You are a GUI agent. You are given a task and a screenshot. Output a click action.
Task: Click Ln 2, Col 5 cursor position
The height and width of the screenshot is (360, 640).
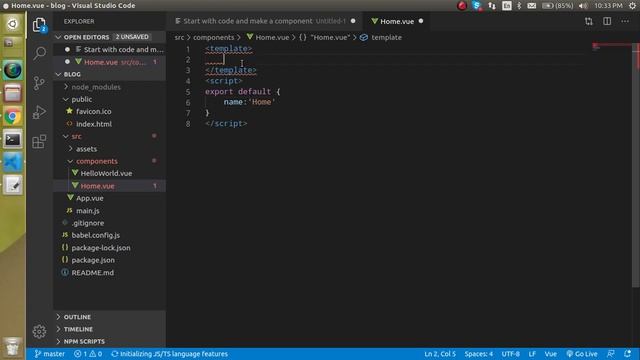(440, 354)
